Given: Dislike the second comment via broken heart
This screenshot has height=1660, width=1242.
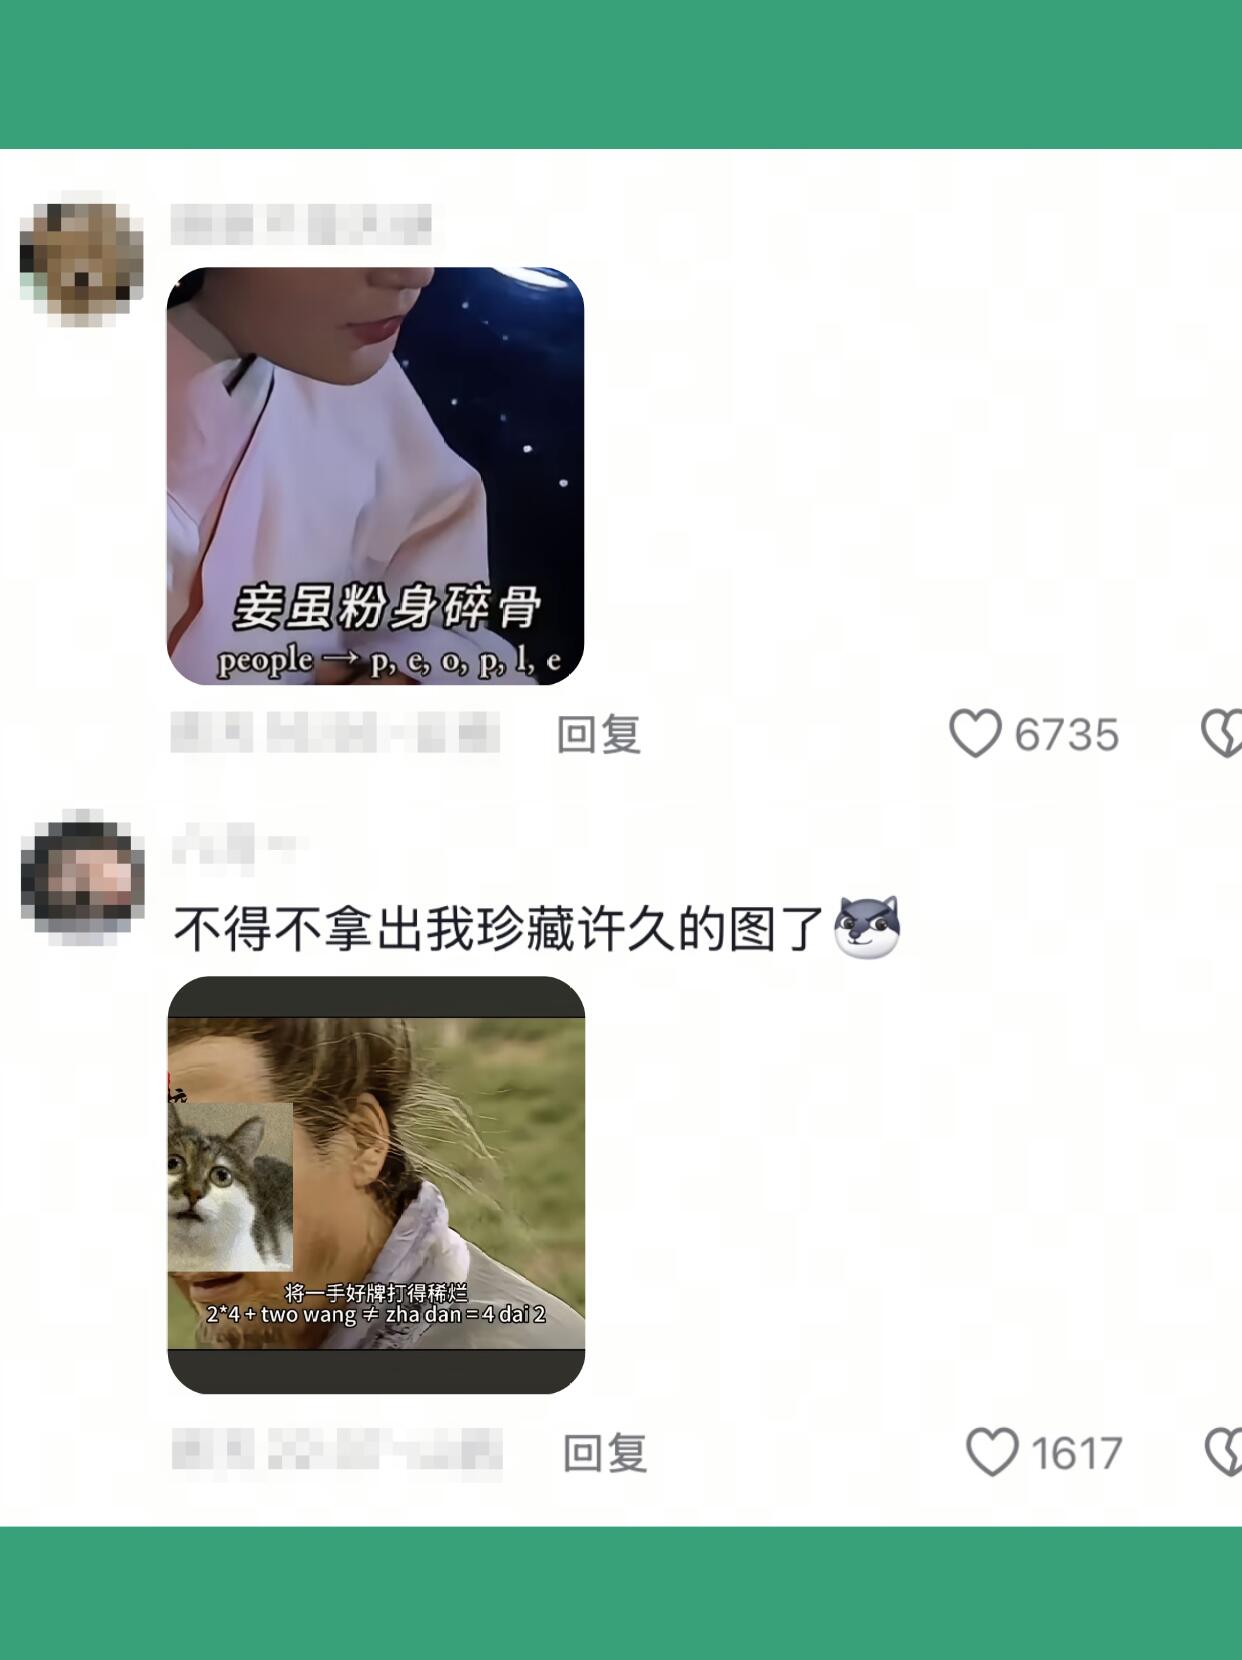Looking at the screenshot, I should 1224,1452.
